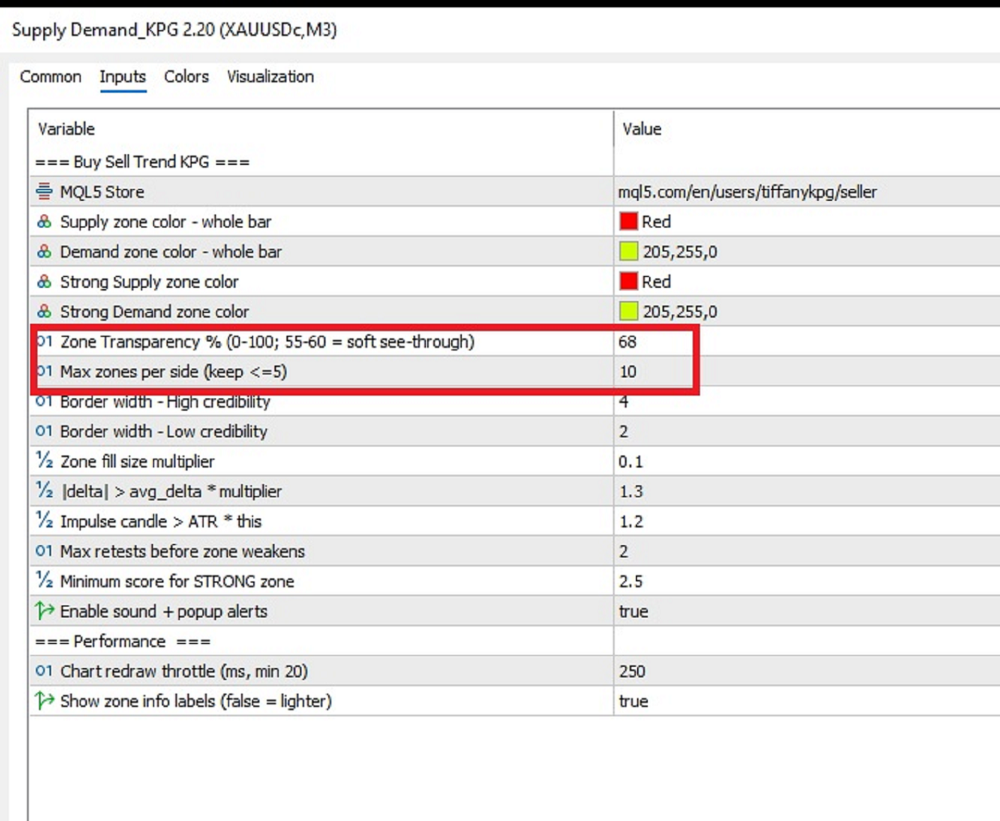Image resolution: width=1000 pixels, height=821 pixels.
Task: Click the Strong Demand zone color icon
Action: point(44,311)
